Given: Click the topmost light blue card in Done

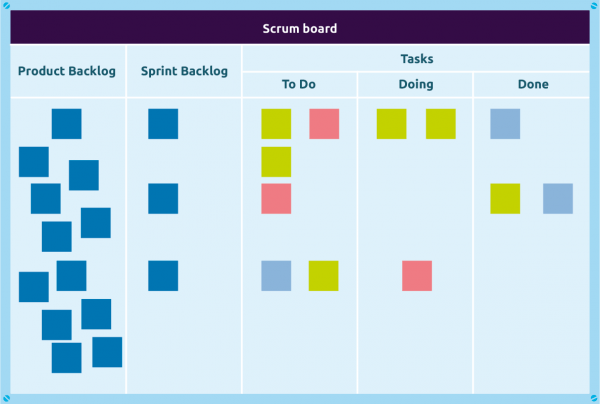Looking at the screenshot, I should (505, 124).
